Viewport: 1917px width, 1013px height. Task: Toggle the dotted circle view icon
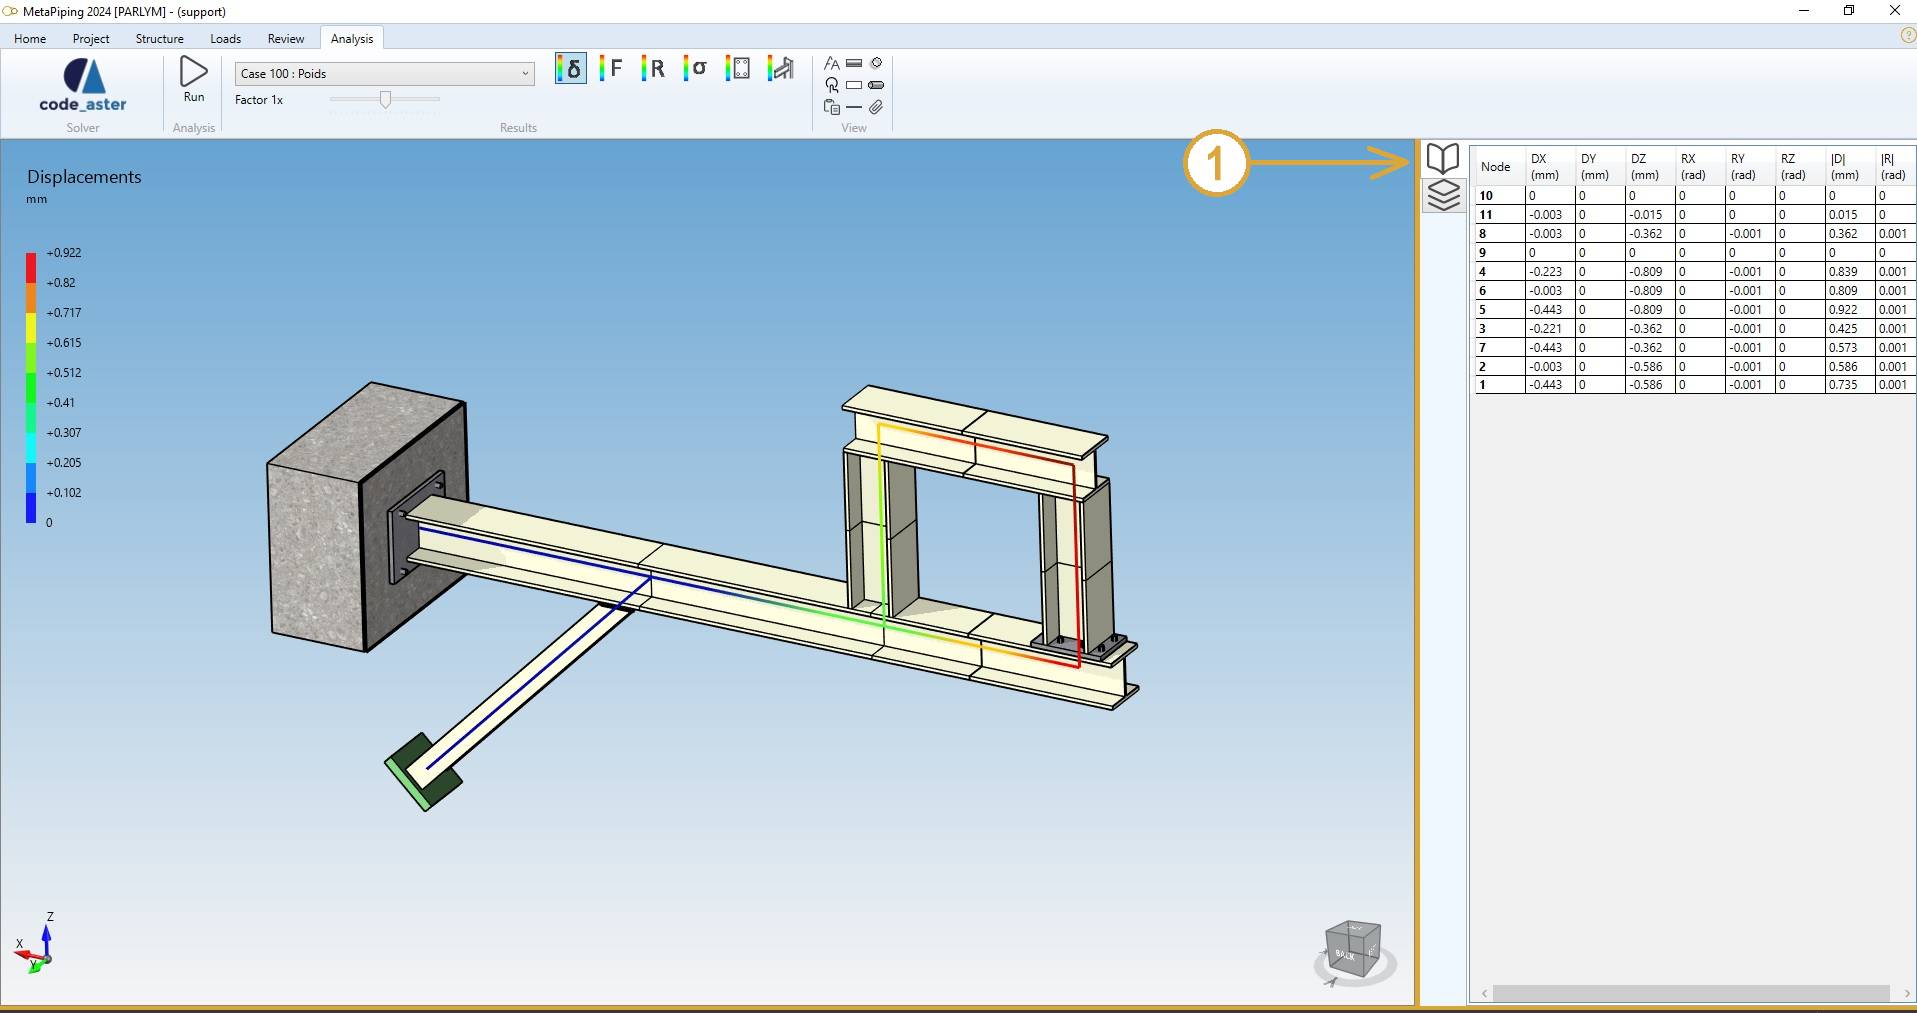(x=877, y=63)
